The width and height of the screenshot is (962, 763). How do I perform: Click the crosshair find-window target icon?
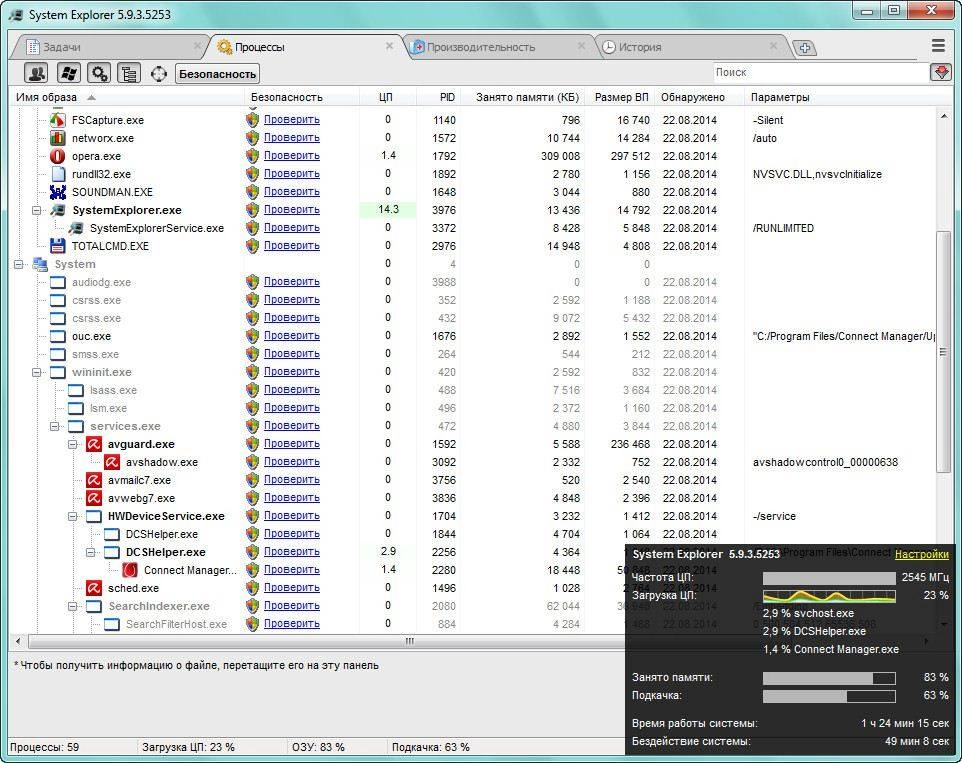pyautogui.click(x=159, y=74)
